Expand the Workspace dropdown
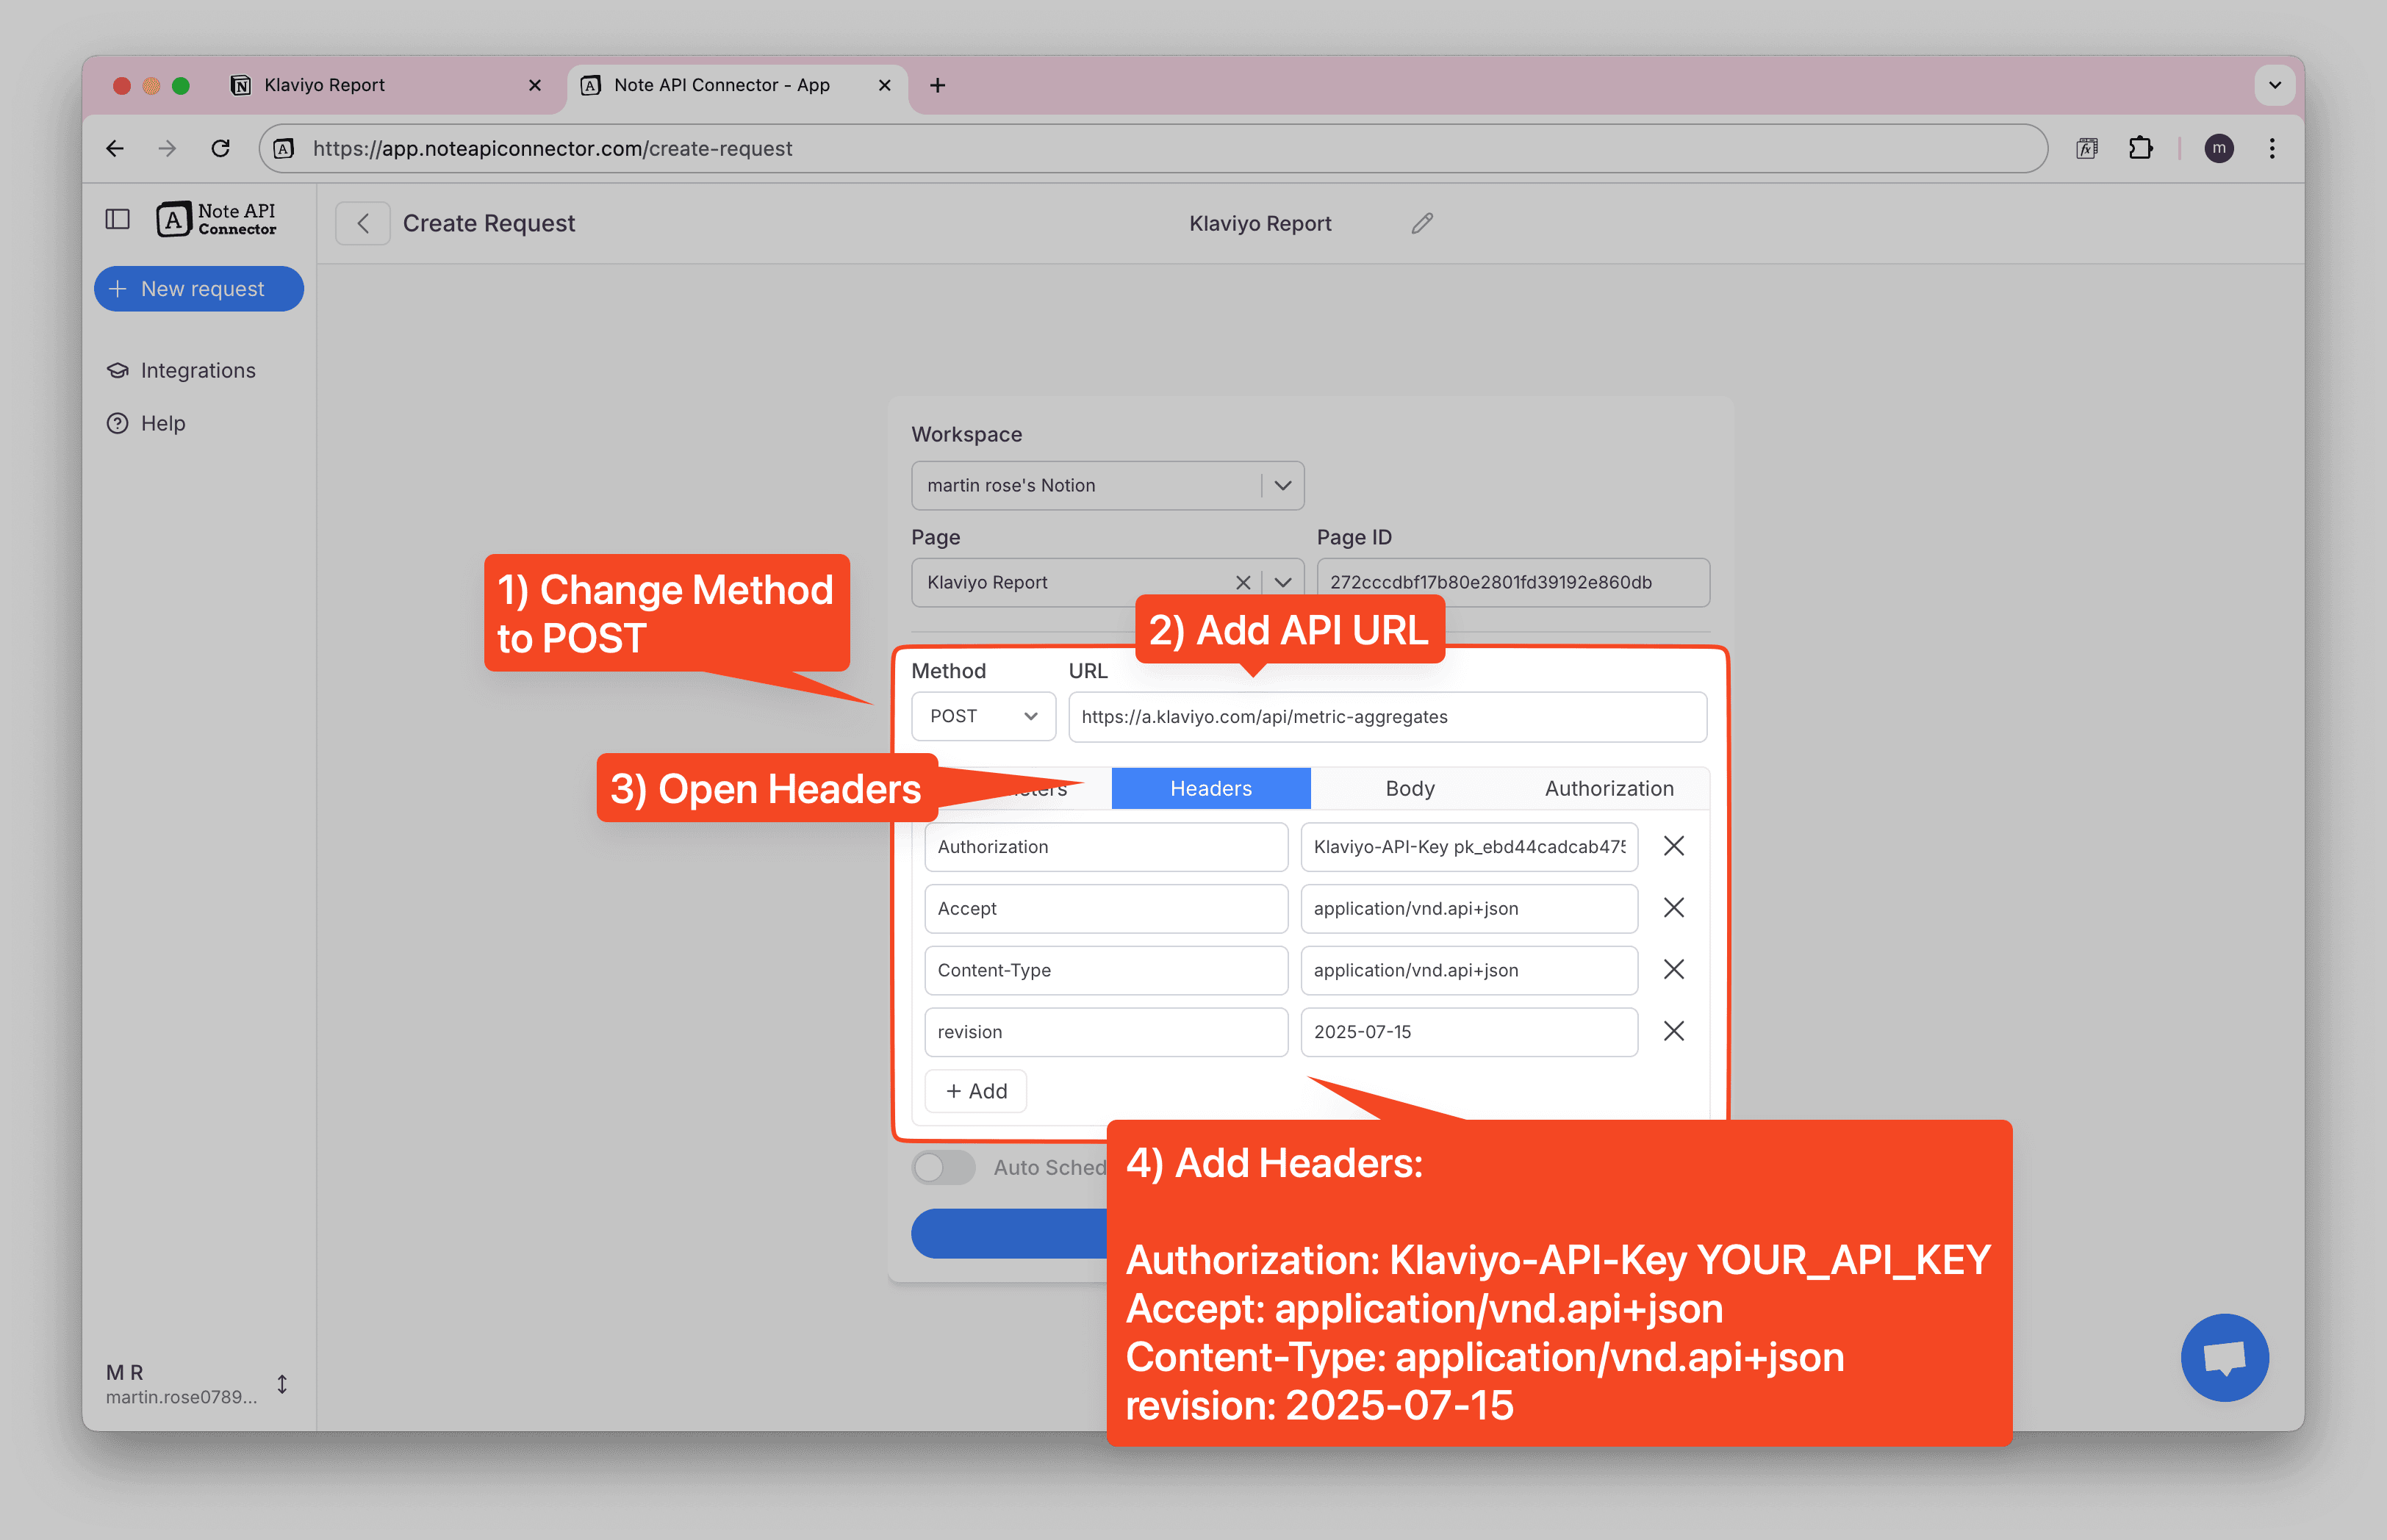2387x1540 pixels. pos(1282,485)
